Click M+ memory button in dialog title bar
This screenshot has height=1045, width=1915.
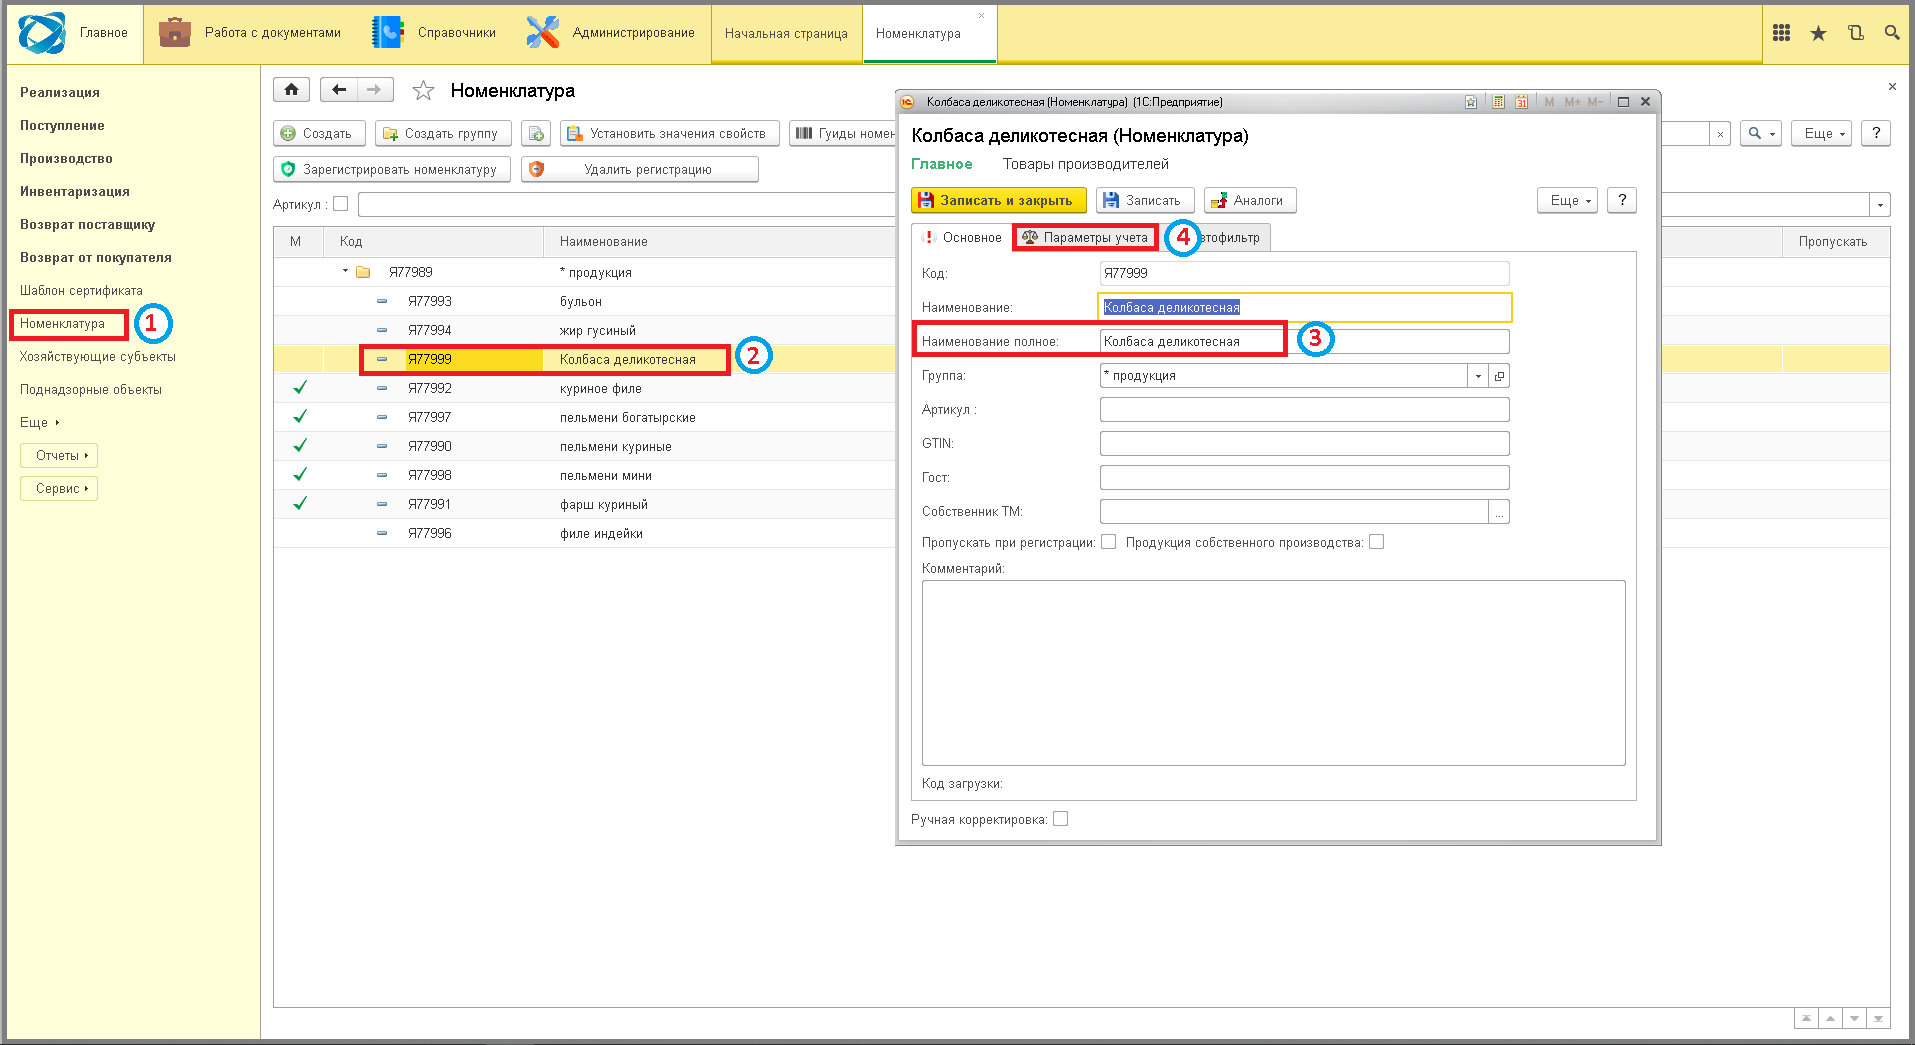point(1572,102)
